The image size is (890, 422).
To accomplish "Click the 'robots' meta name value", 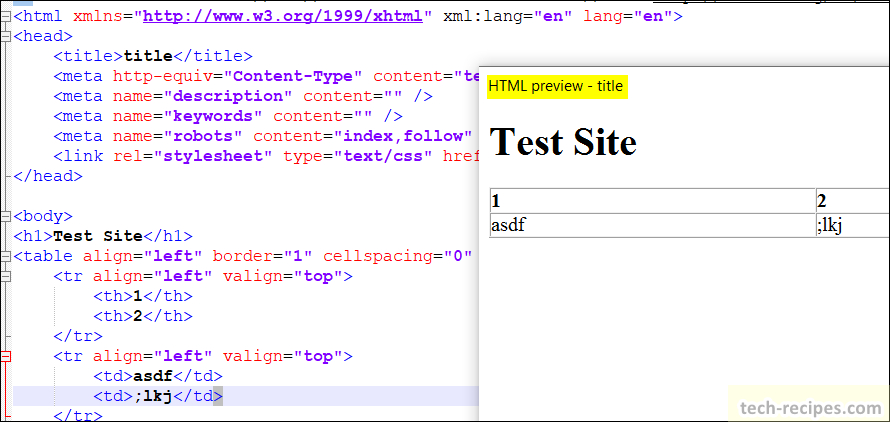I will (x=203, y=136).
